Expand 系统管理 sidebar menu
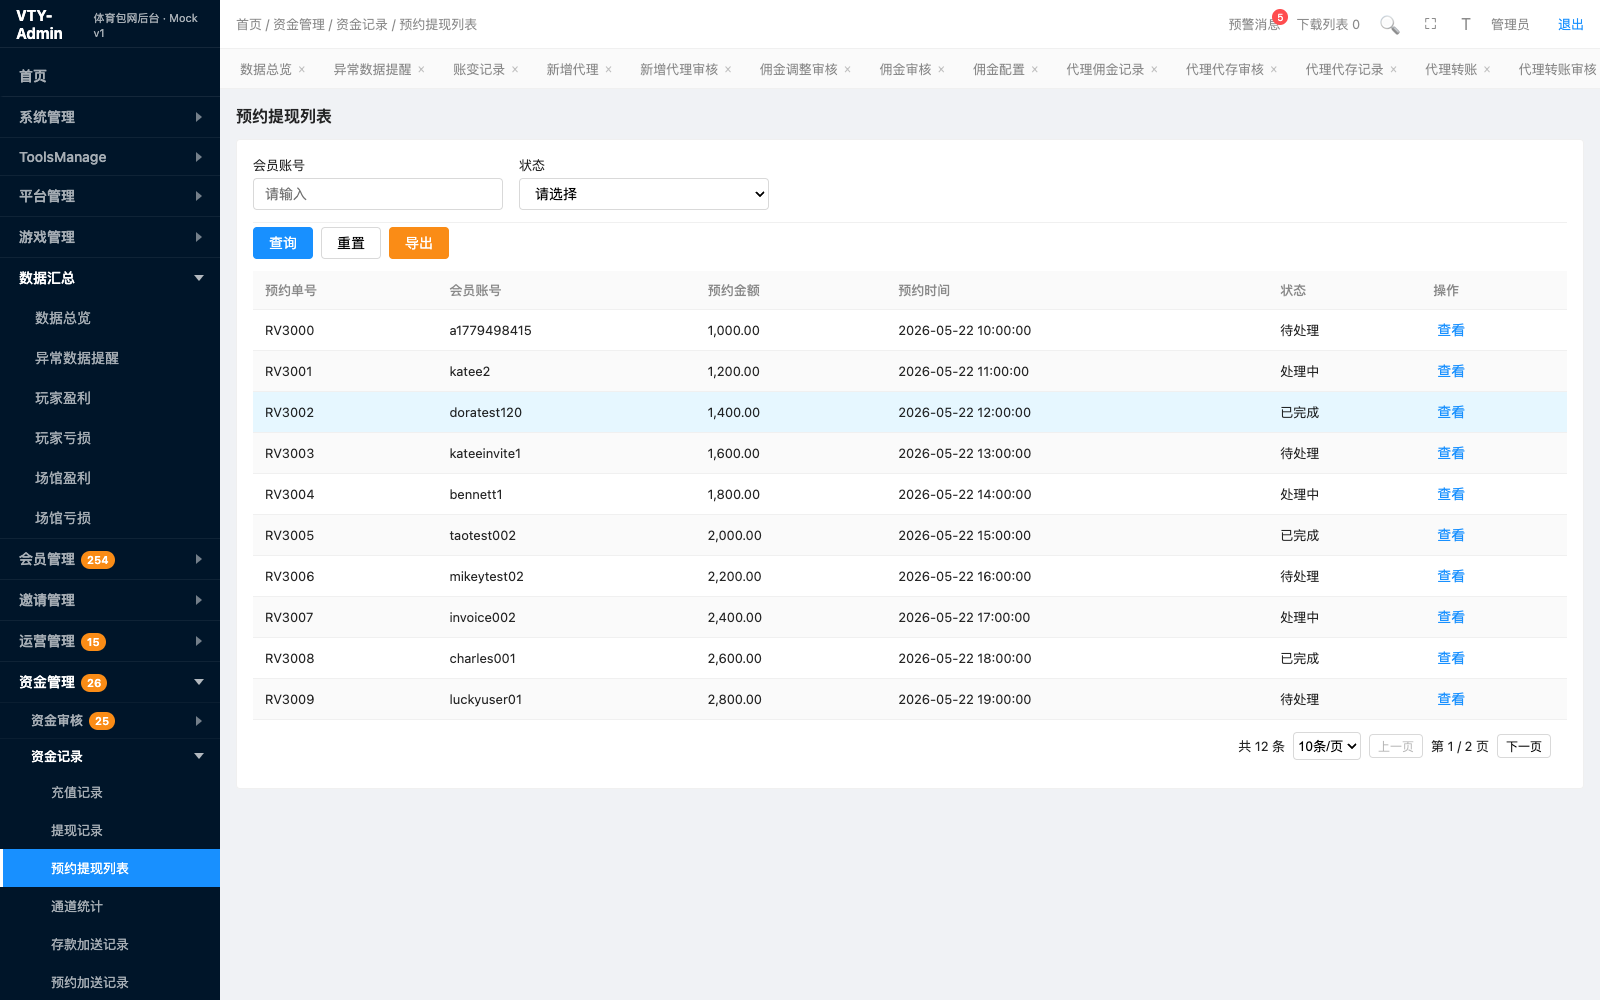This screenshot has height=1000, width=1600. pyautogui.click(x=110, y=117)
